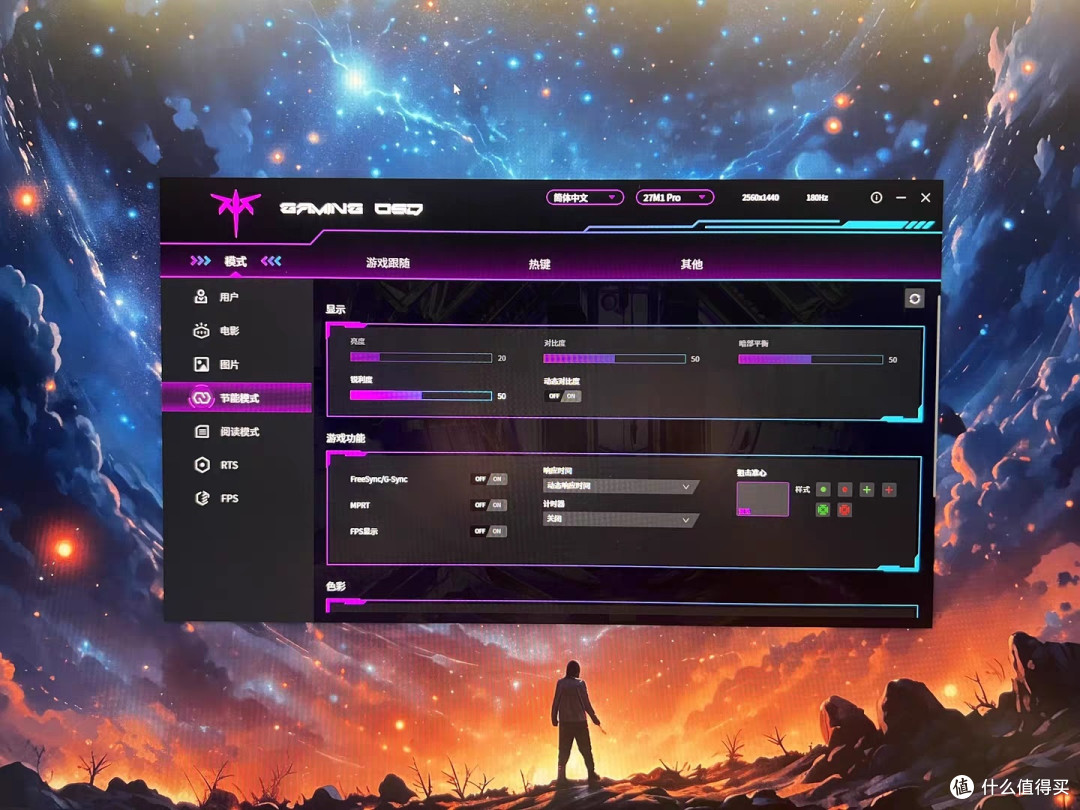Select the 图片 picture mode icon

[201, 364]
